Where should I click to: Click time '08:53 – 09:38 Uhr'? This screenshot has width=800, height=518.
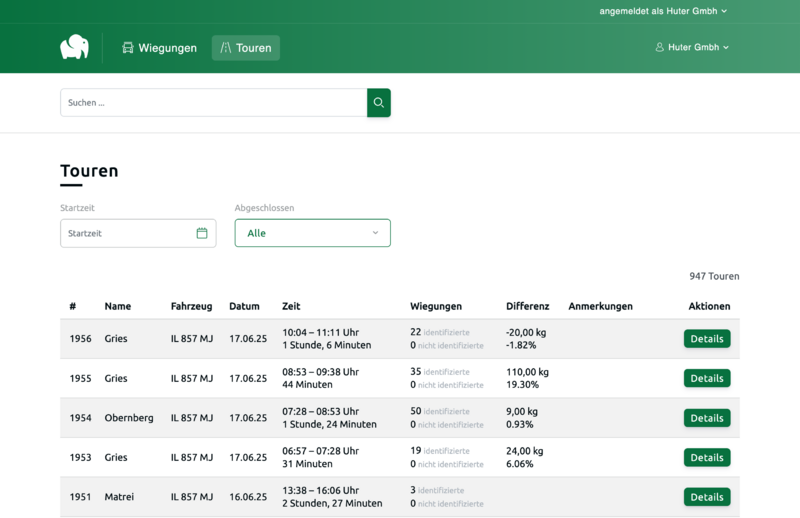pyautogui.click(x=320, y=372)
